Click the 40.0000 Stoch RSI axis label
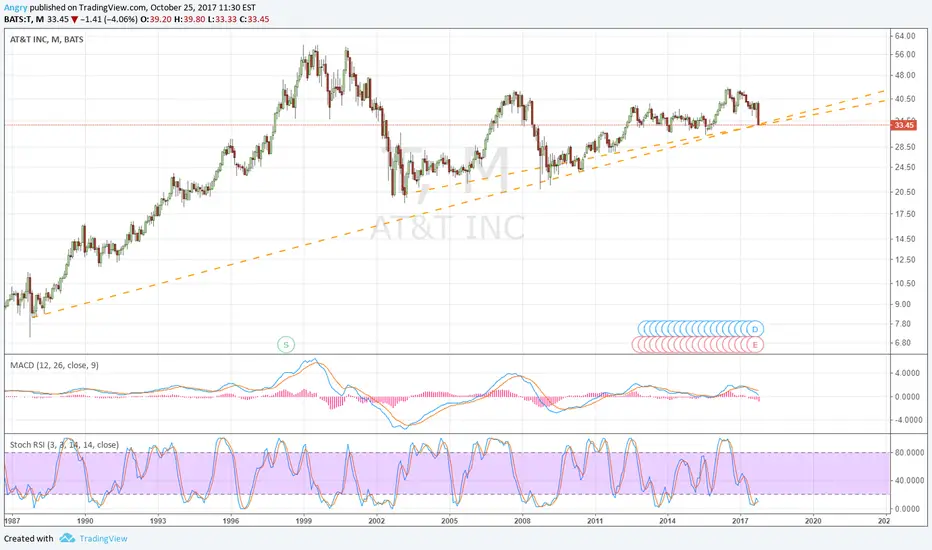Screen dimensions: 932x550 coord(909,480)
